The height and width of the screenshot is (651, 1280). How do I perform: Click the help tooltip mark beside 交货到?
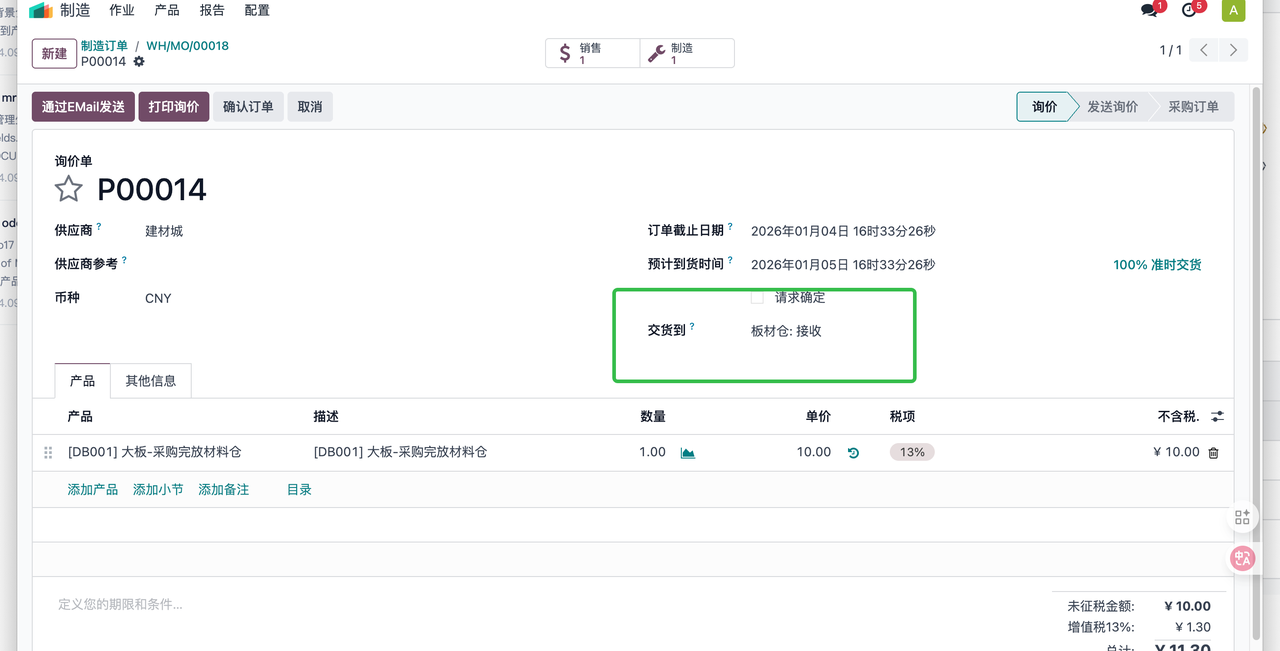tap(692, 327)
